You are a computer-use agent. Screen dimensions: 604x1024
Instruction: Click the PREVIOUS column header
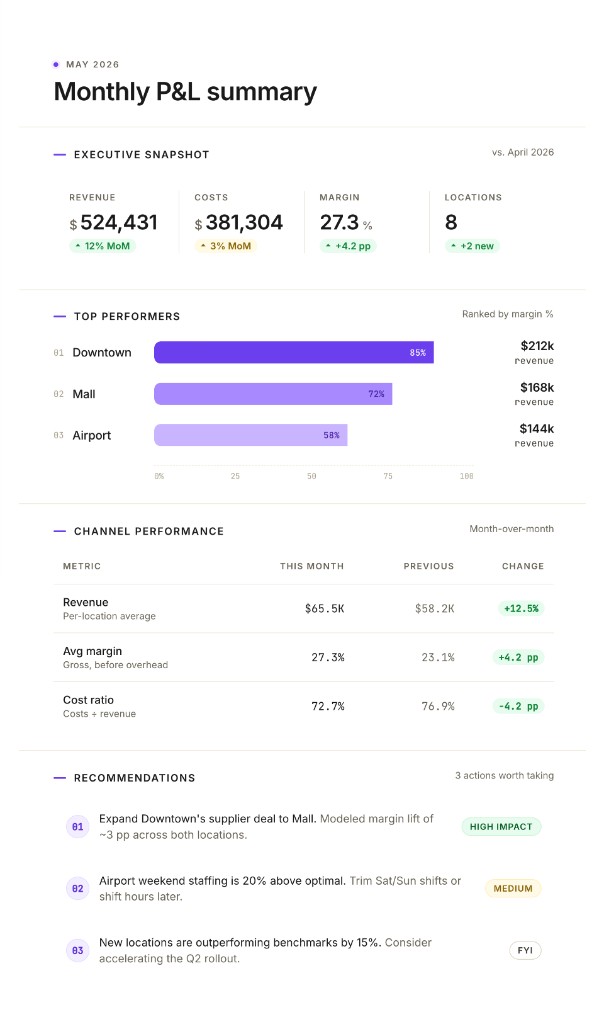click(428, 566)
